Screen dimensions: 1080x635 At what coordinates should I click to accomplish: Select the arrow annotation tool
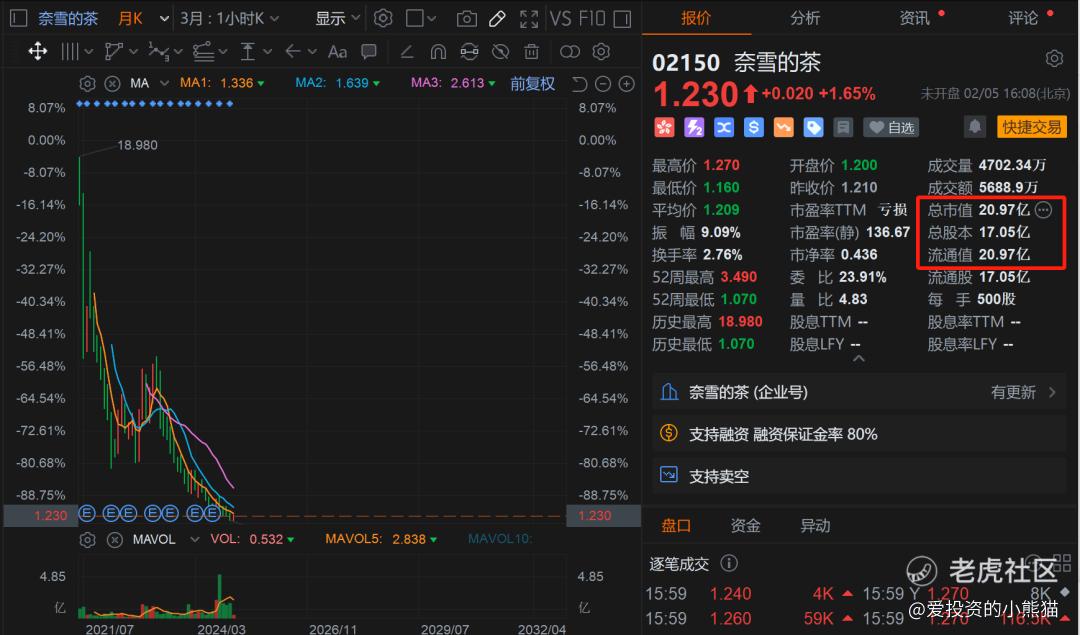293,51
